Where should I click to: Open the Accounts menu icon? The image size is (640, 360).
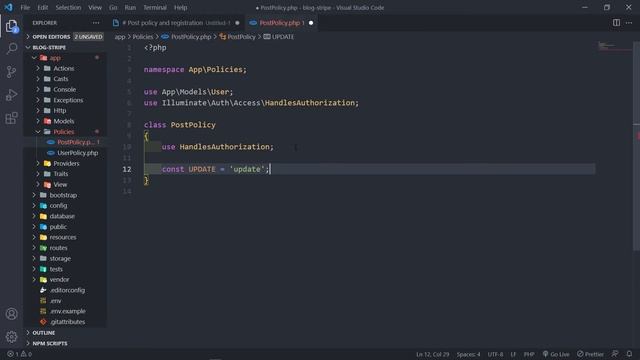(x=11, y=314)
